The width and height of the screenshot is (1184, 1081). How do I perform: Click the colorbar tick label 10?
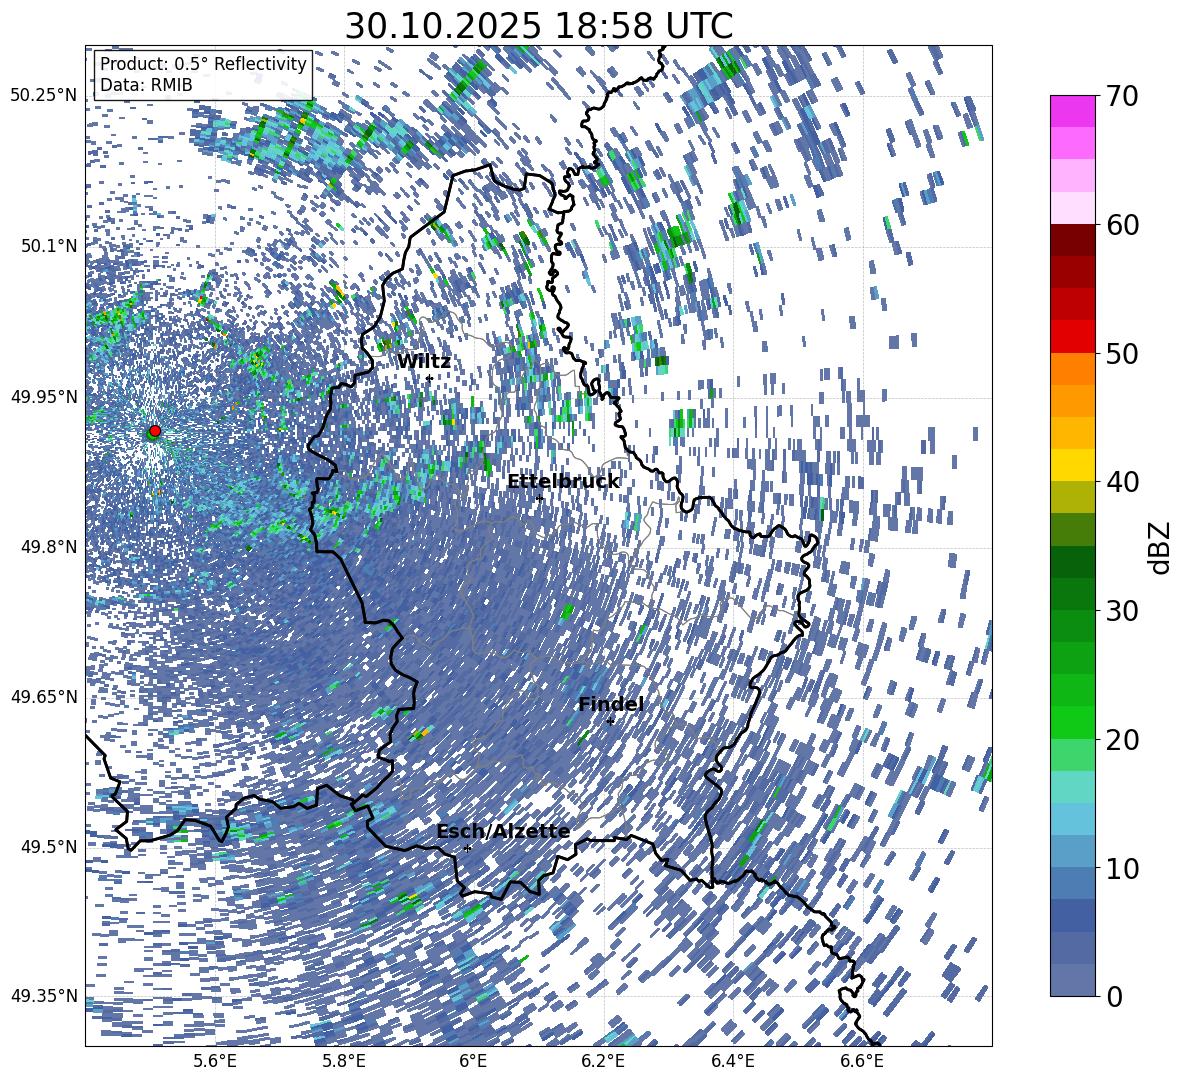[1123, 868]
